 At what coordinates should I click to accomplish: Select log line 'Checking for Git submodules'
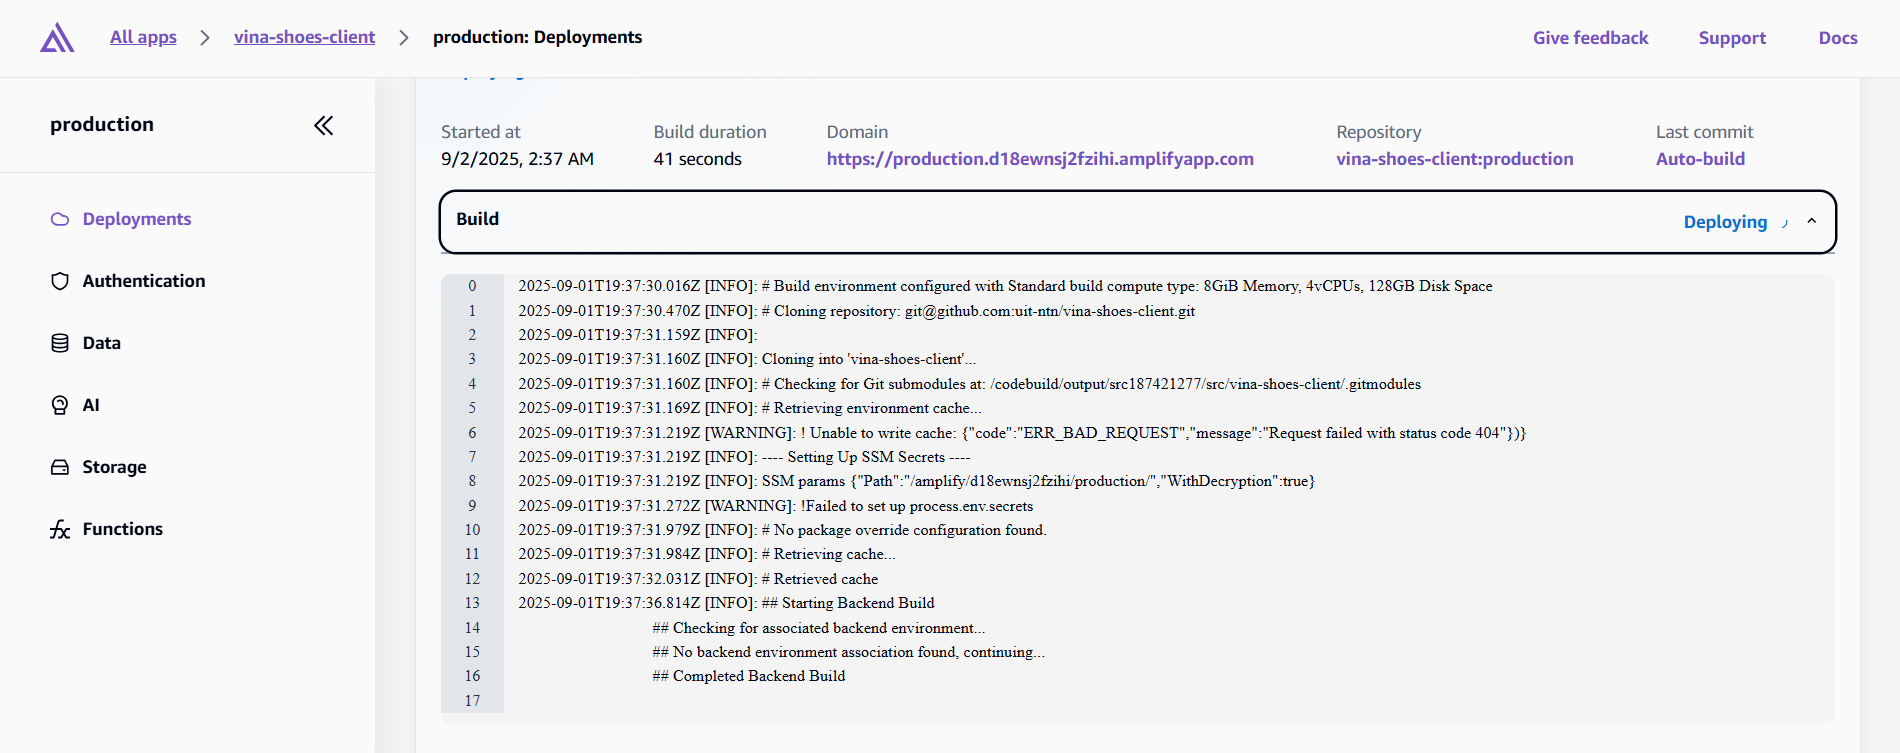[969, 384]
